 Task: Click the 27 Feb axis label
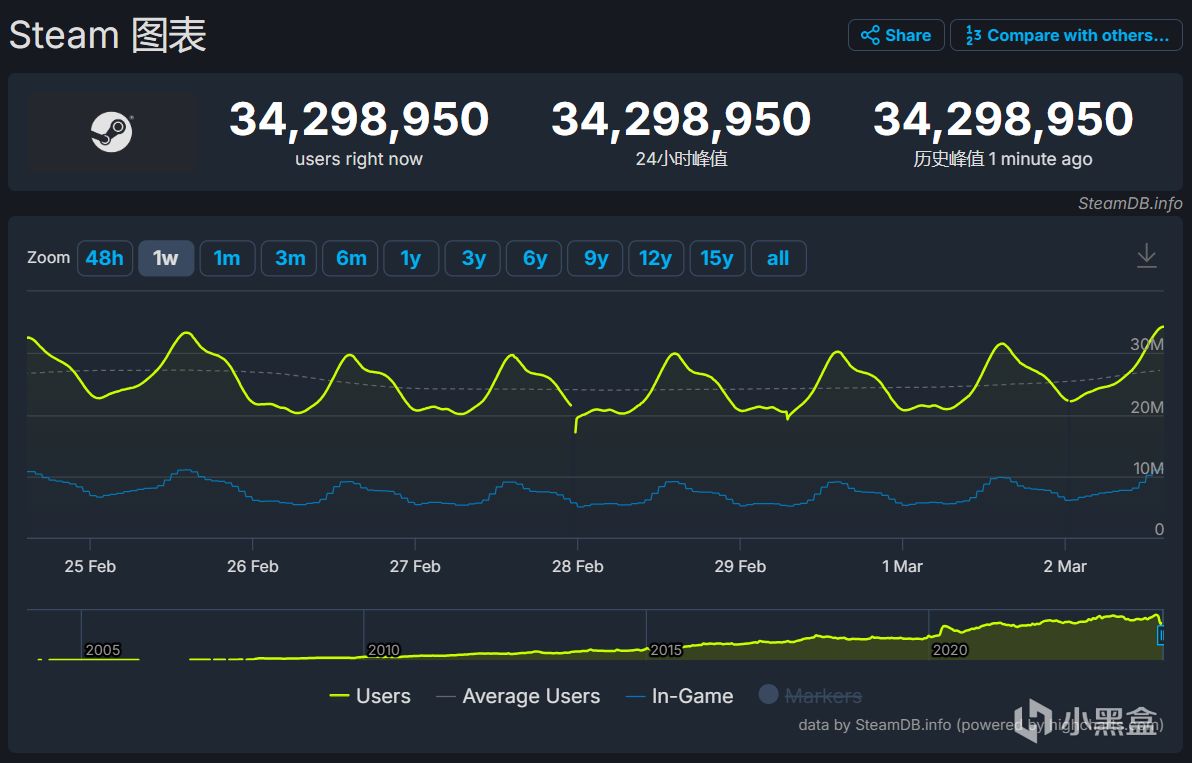click(415, 566)
